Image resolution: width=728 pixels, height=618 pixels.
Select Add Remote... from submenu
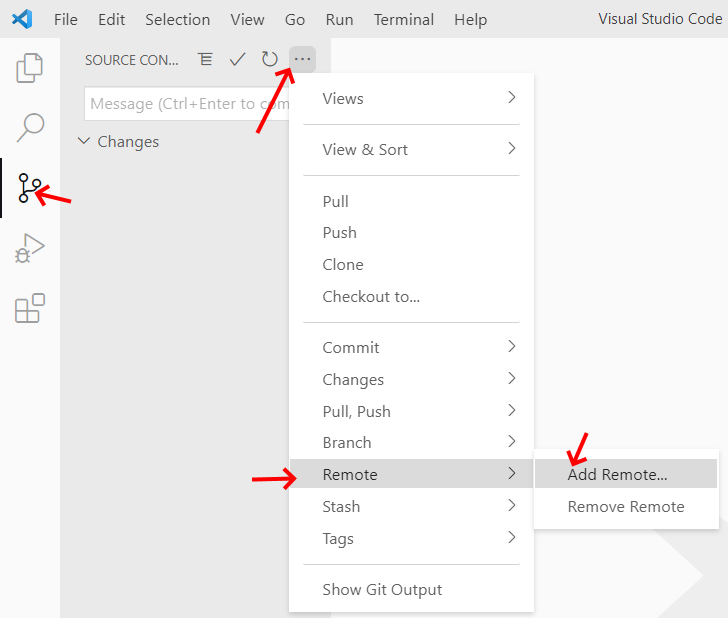point(617,475)
